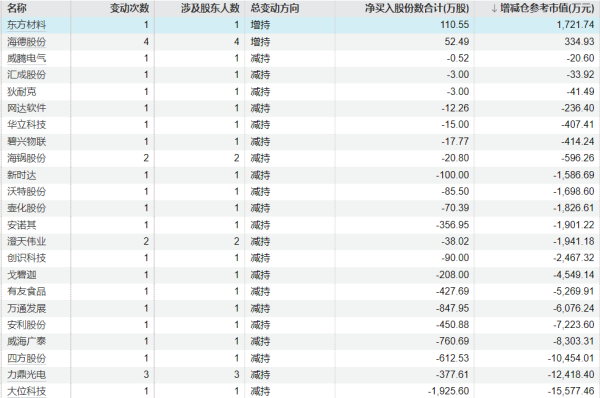Viewport: 600px width, 398px height.
Task: Select the -760.69 net shares cell
Action: click(452, 341)
